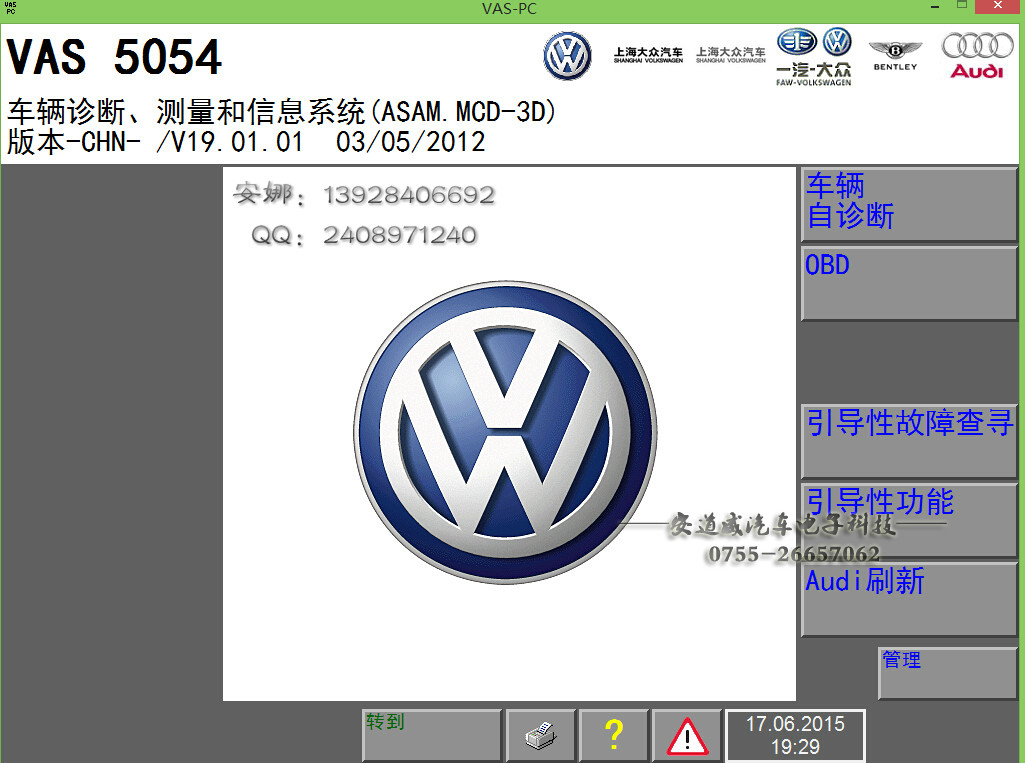Click the VAS-PC title bar app icon
Screen dimensions: 1025x763
click(x=10, y=8)
